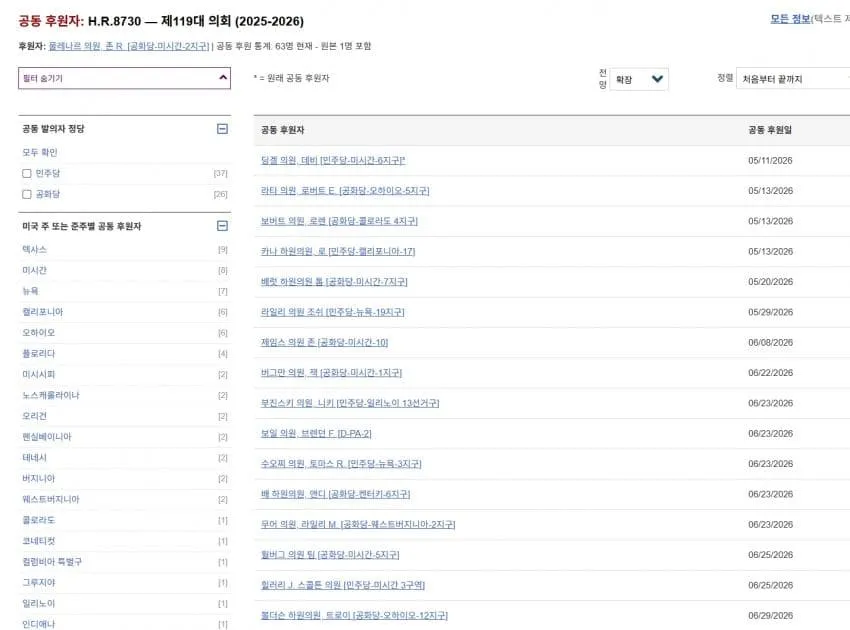Collapse the 미국 주 또는 준주별 공동 후원자 section

coord(222,226)
